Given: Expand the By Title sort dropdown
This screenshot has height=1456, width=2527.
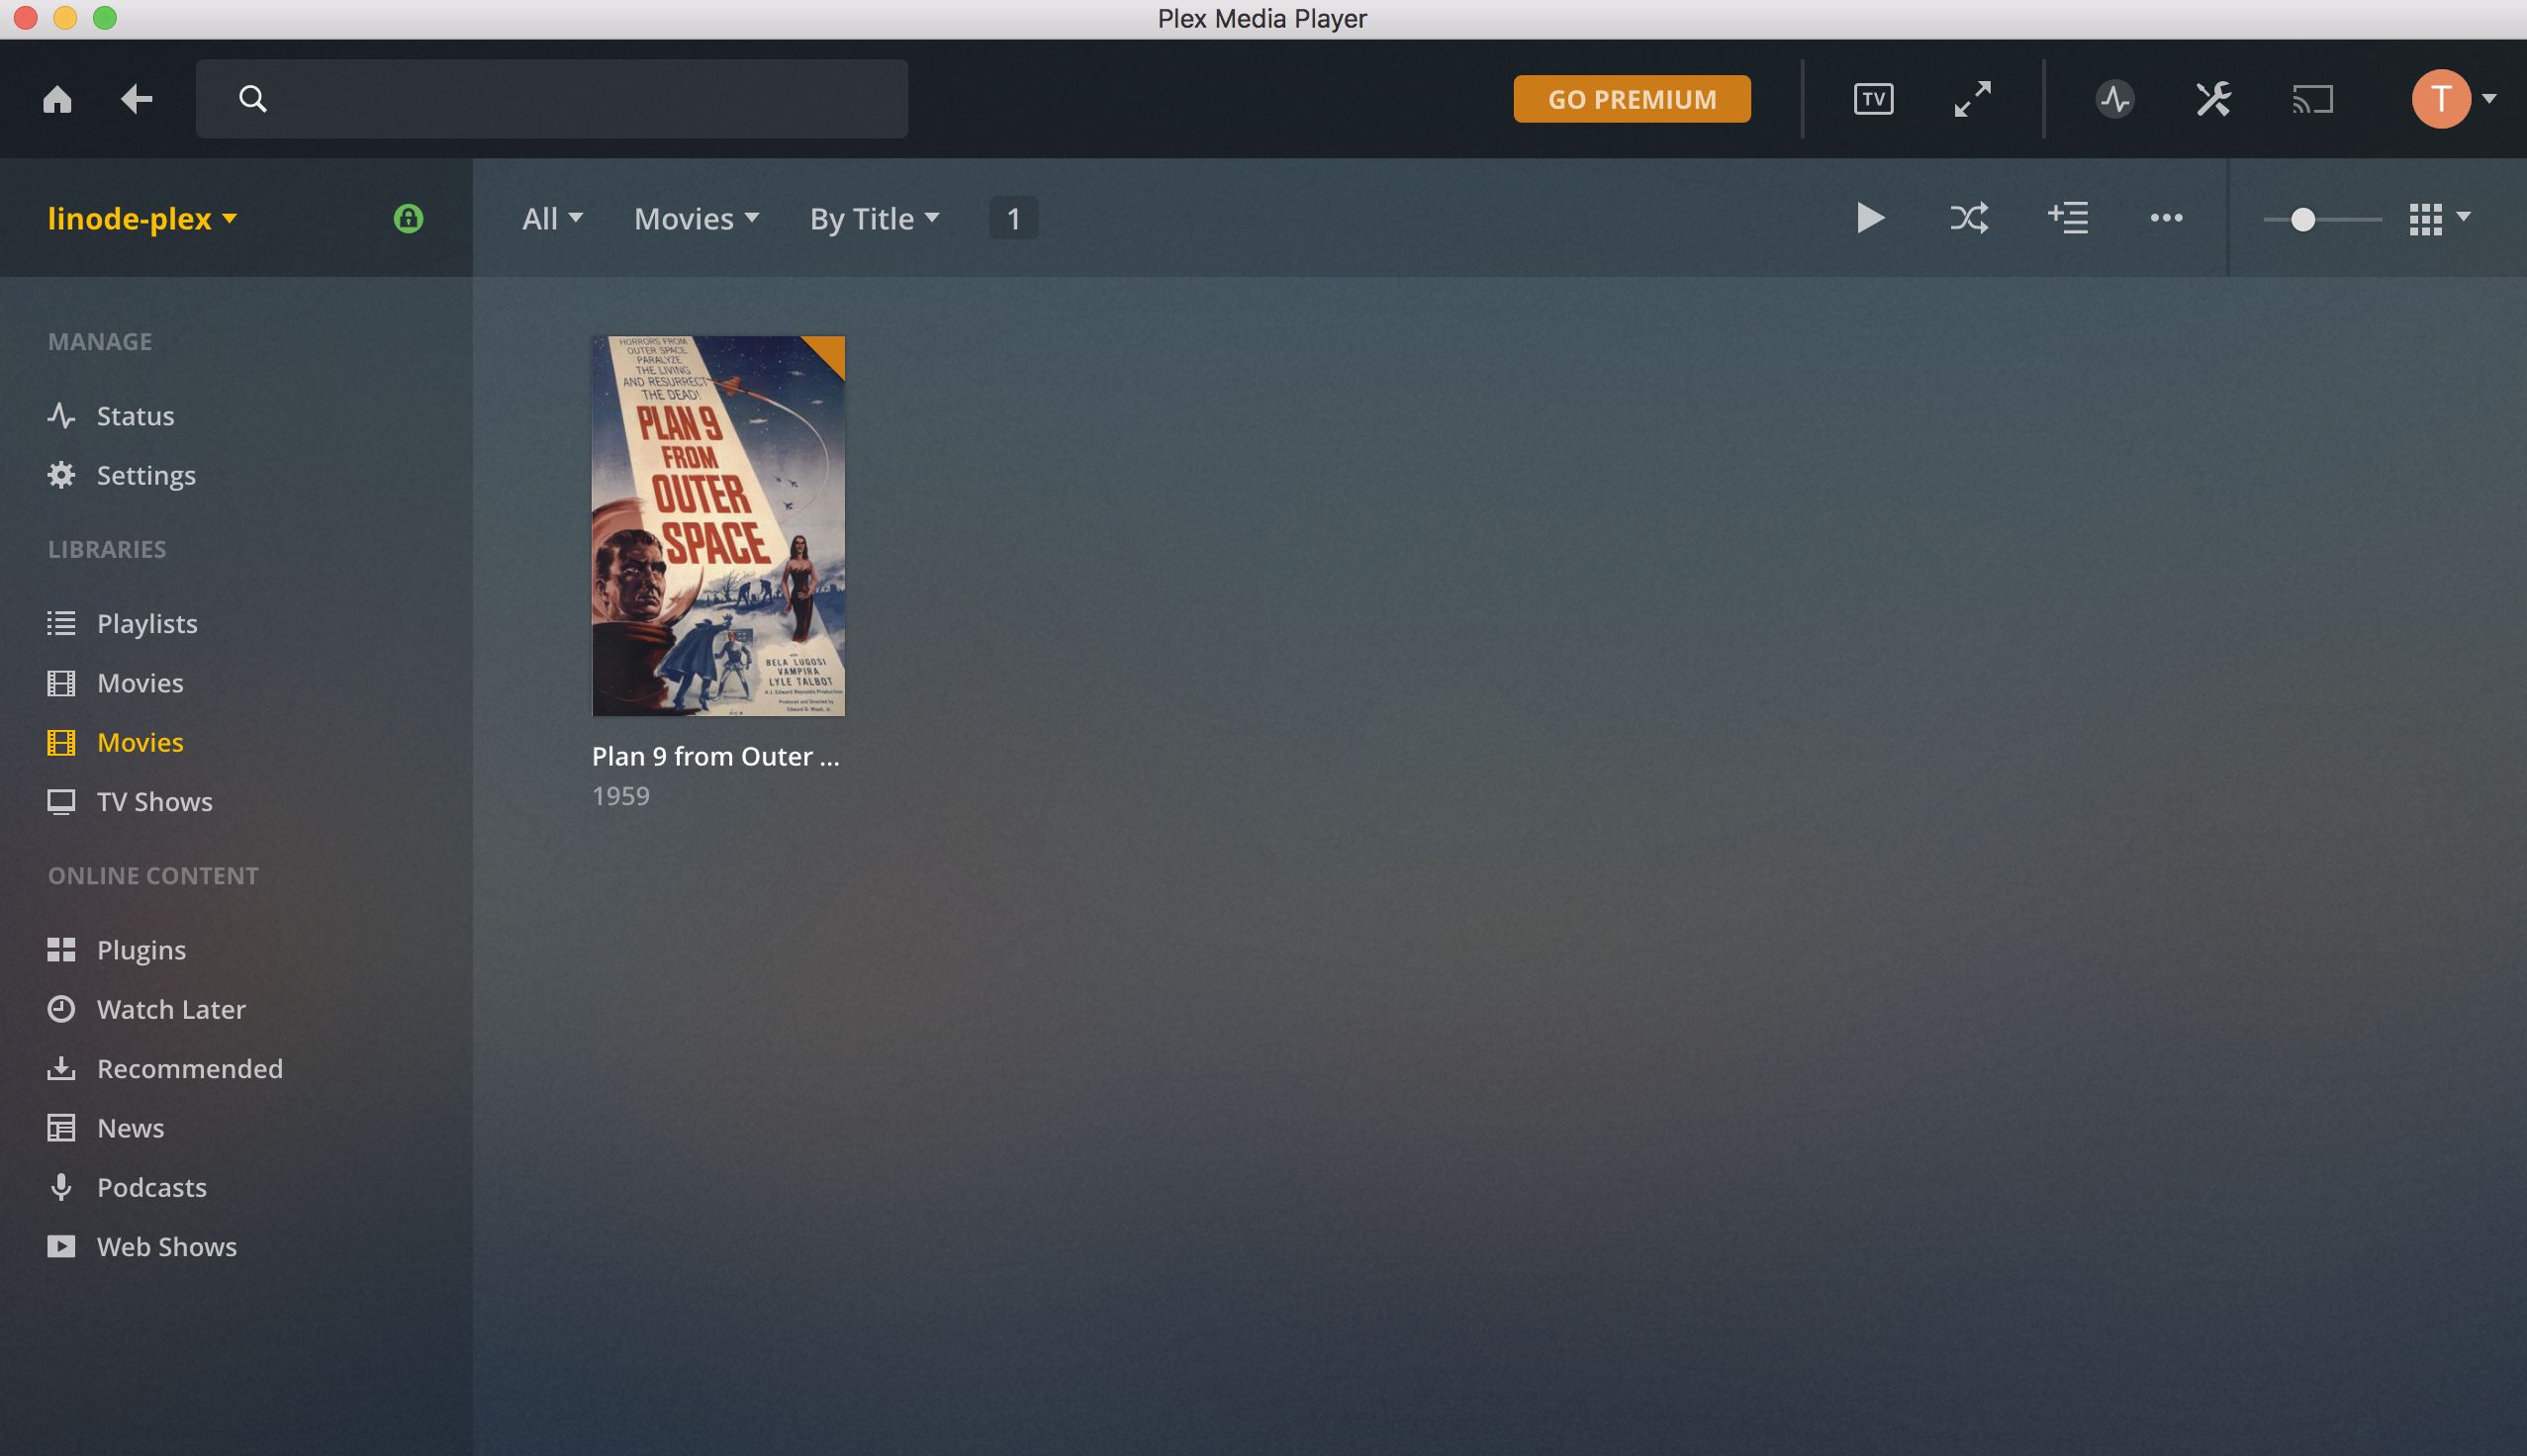Looking at the screenshot, I should point(873,219).
